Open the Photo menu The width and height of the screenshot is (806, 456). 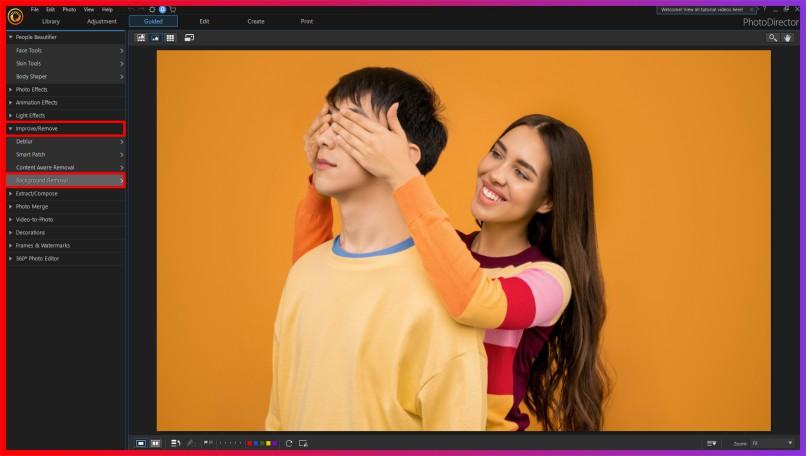69,9
